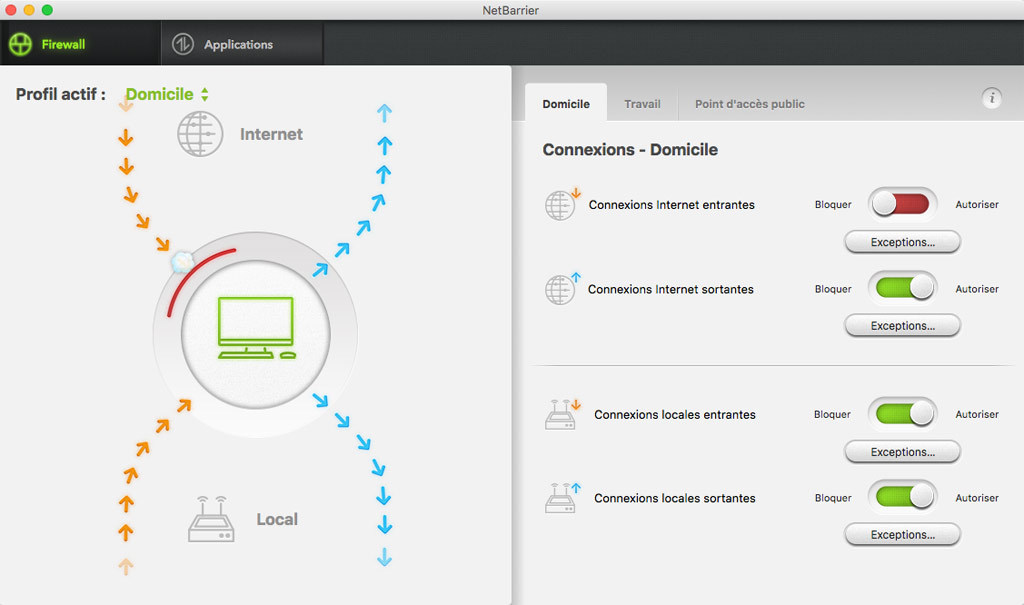The width and height of the screenshot is (1024, 605).
Task: Open Exceptions for outgoing local connections
Action: [x=903, y=534]
